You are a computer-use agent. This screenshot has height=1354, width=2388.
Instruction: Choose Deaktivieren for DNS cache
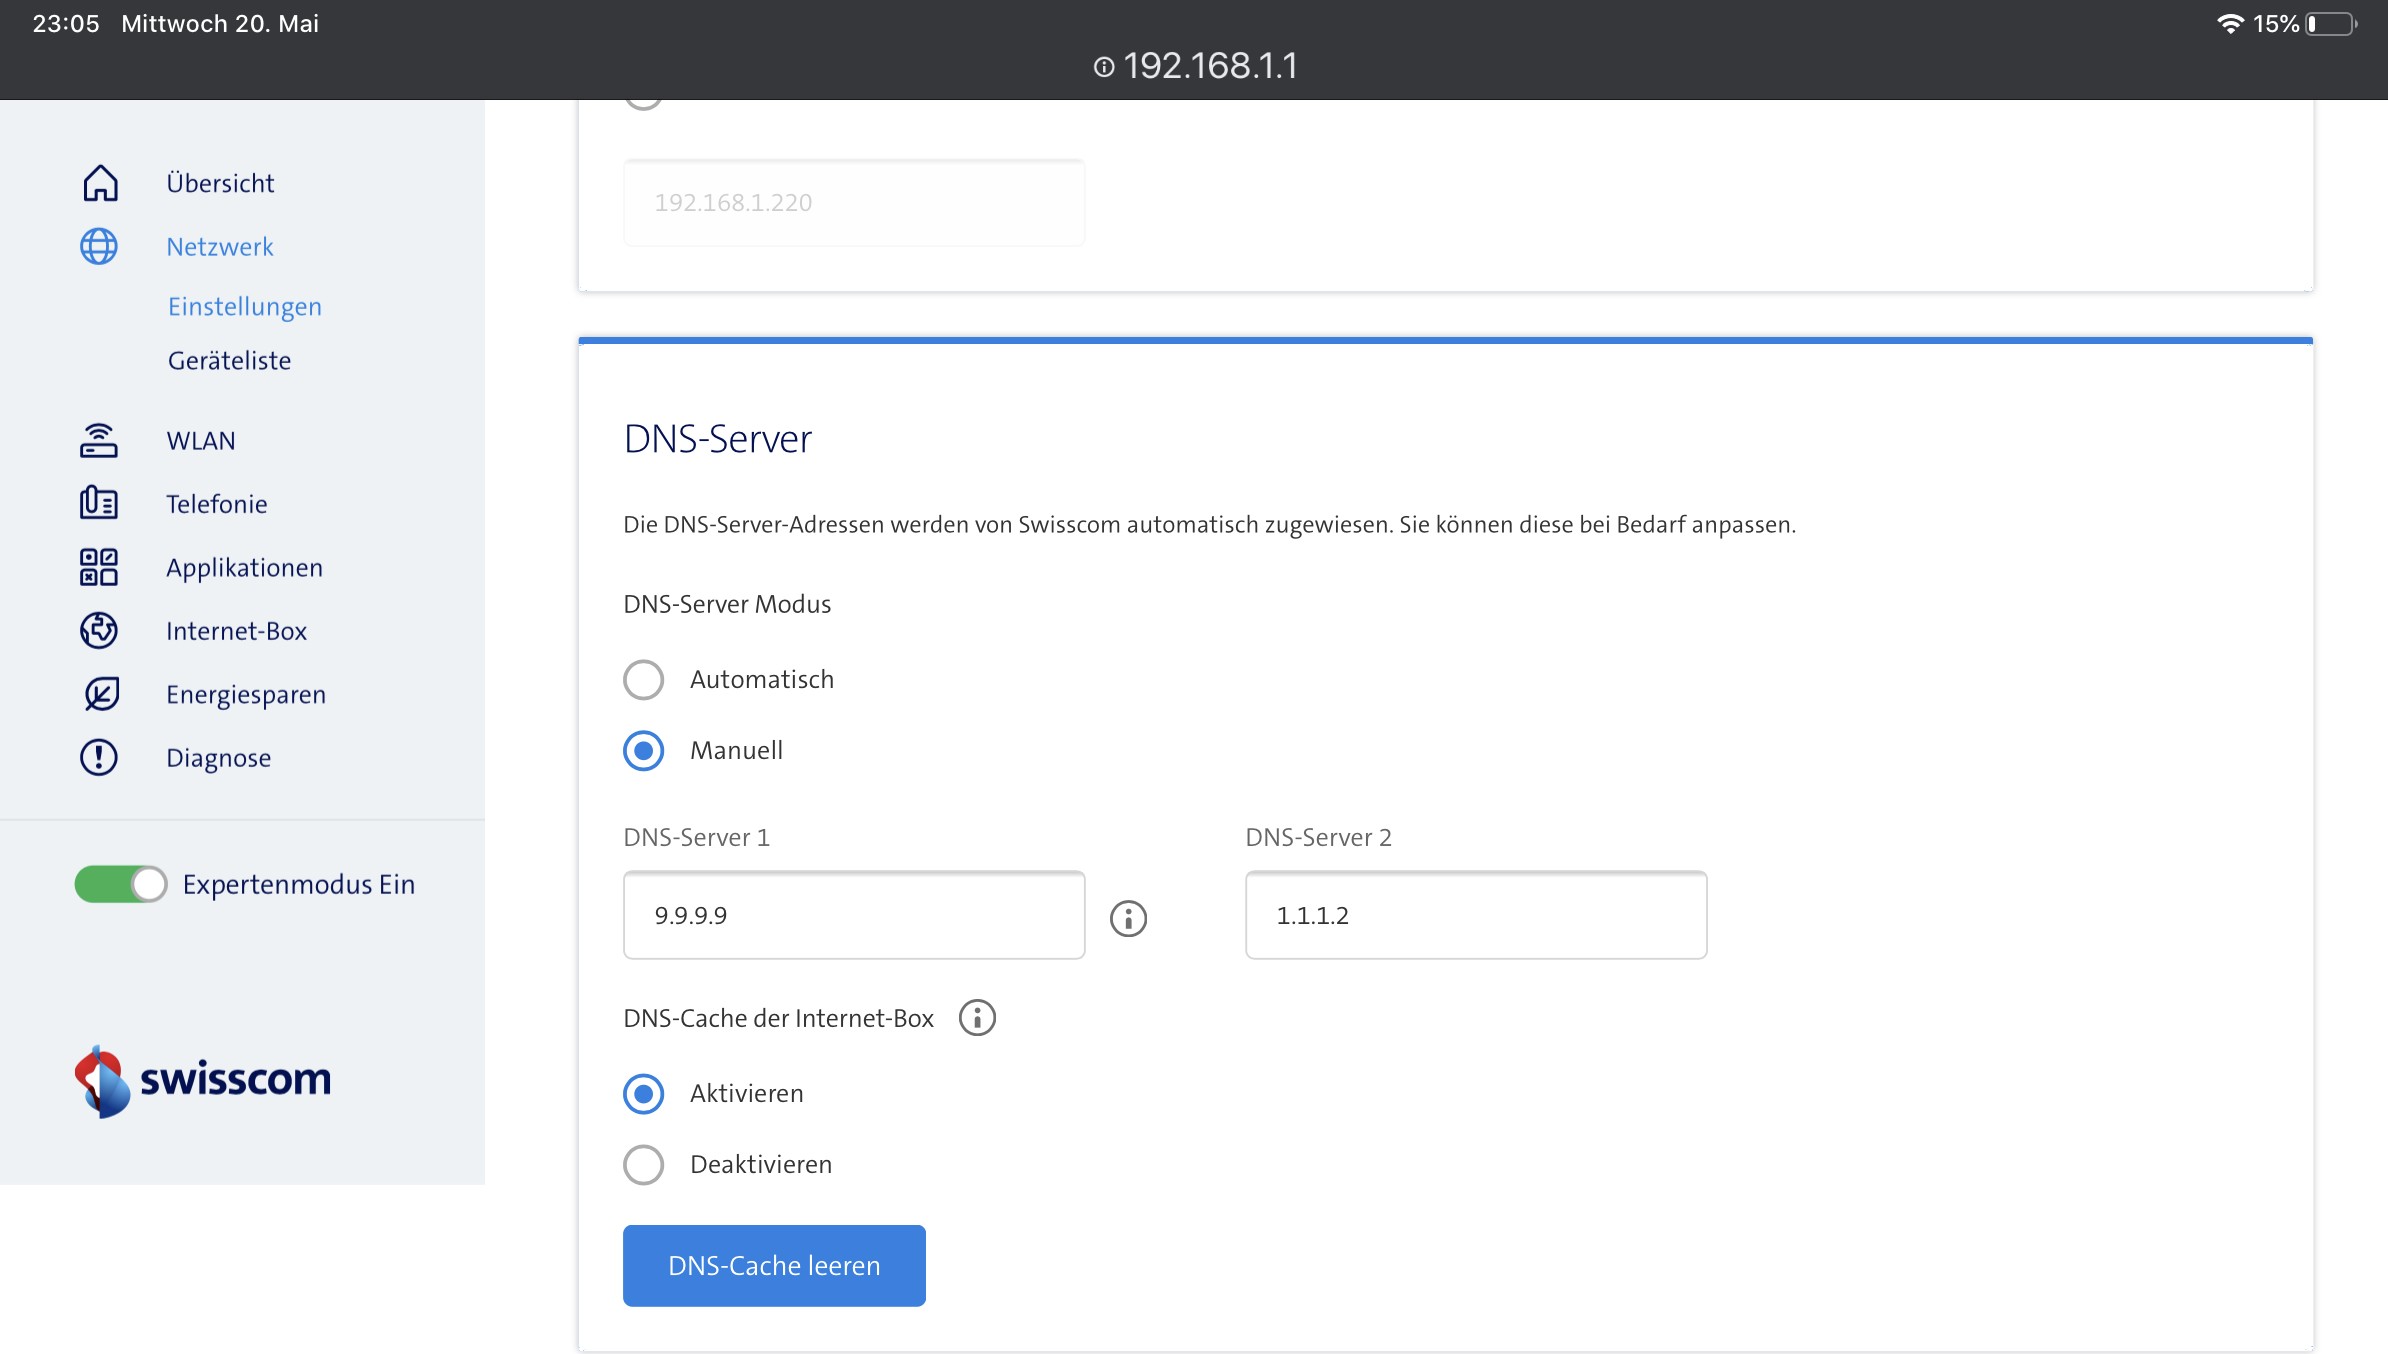643,1164
